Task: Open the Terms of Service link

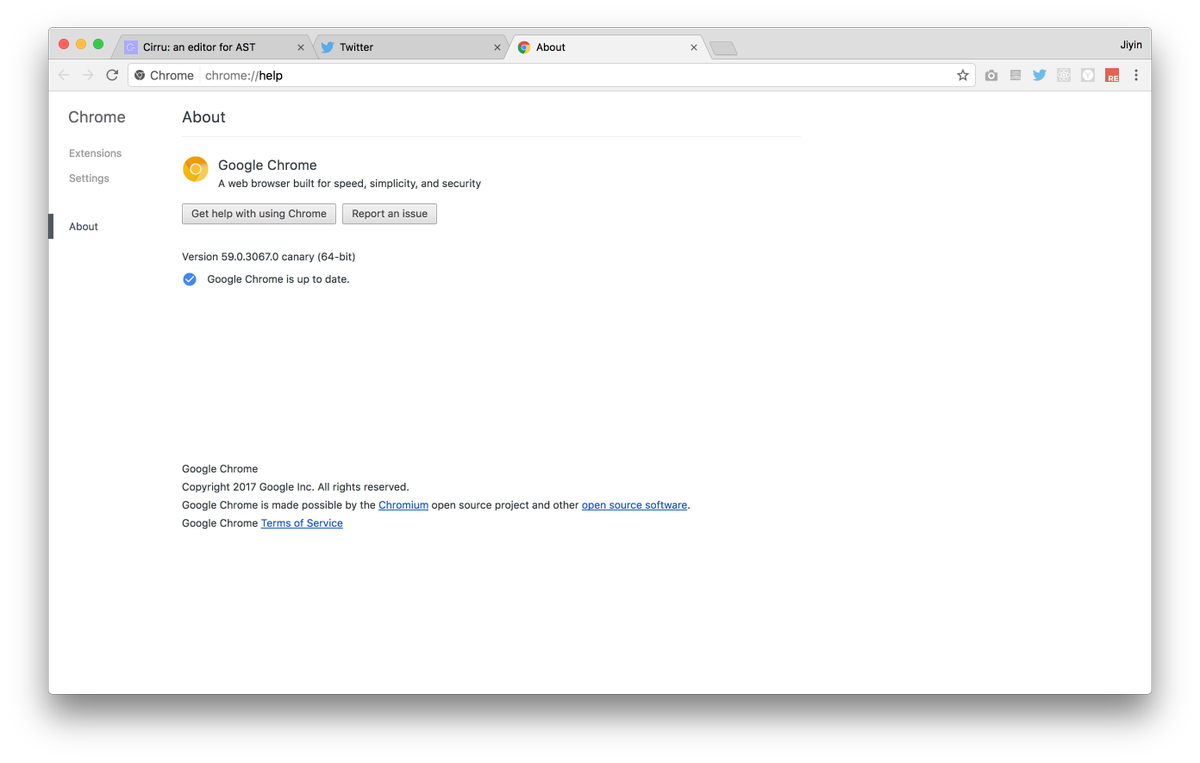Action: click(x=302, y=523)
